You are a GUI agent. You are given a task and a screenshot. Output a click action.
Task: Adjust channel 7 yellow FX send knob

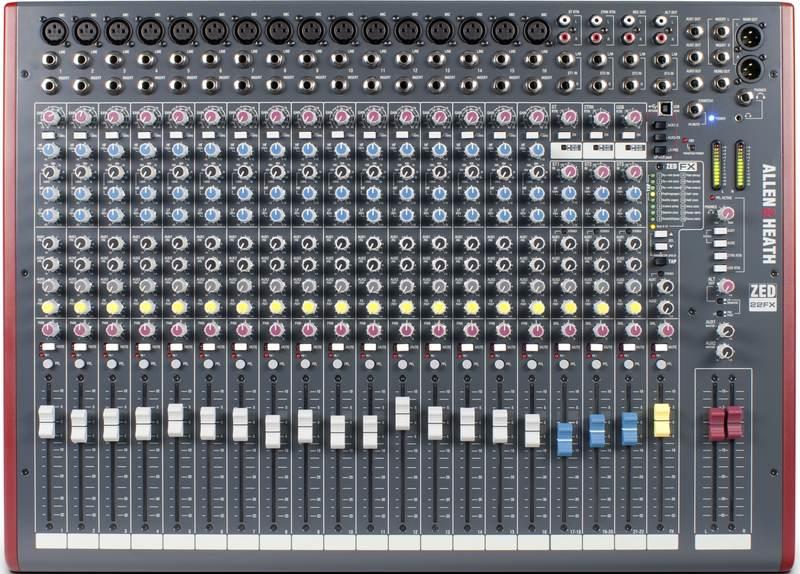(243, 307)
